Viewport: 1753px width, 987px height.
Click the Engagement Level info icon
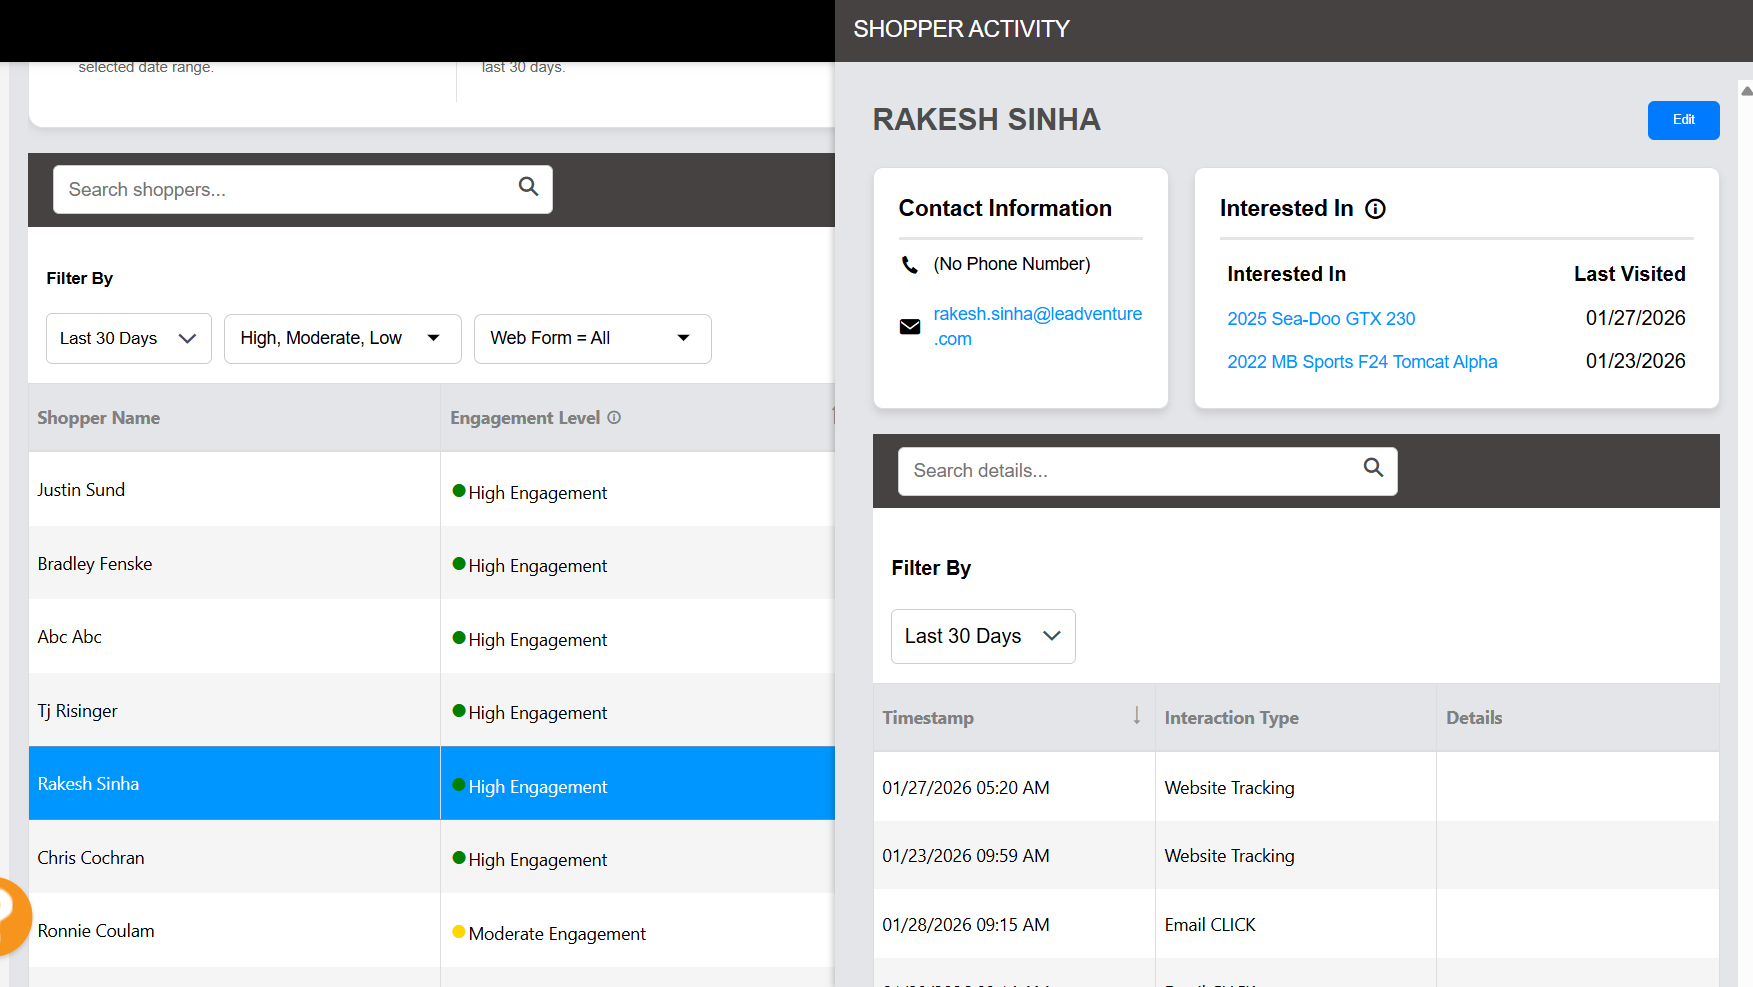click(x=614, y=418)
